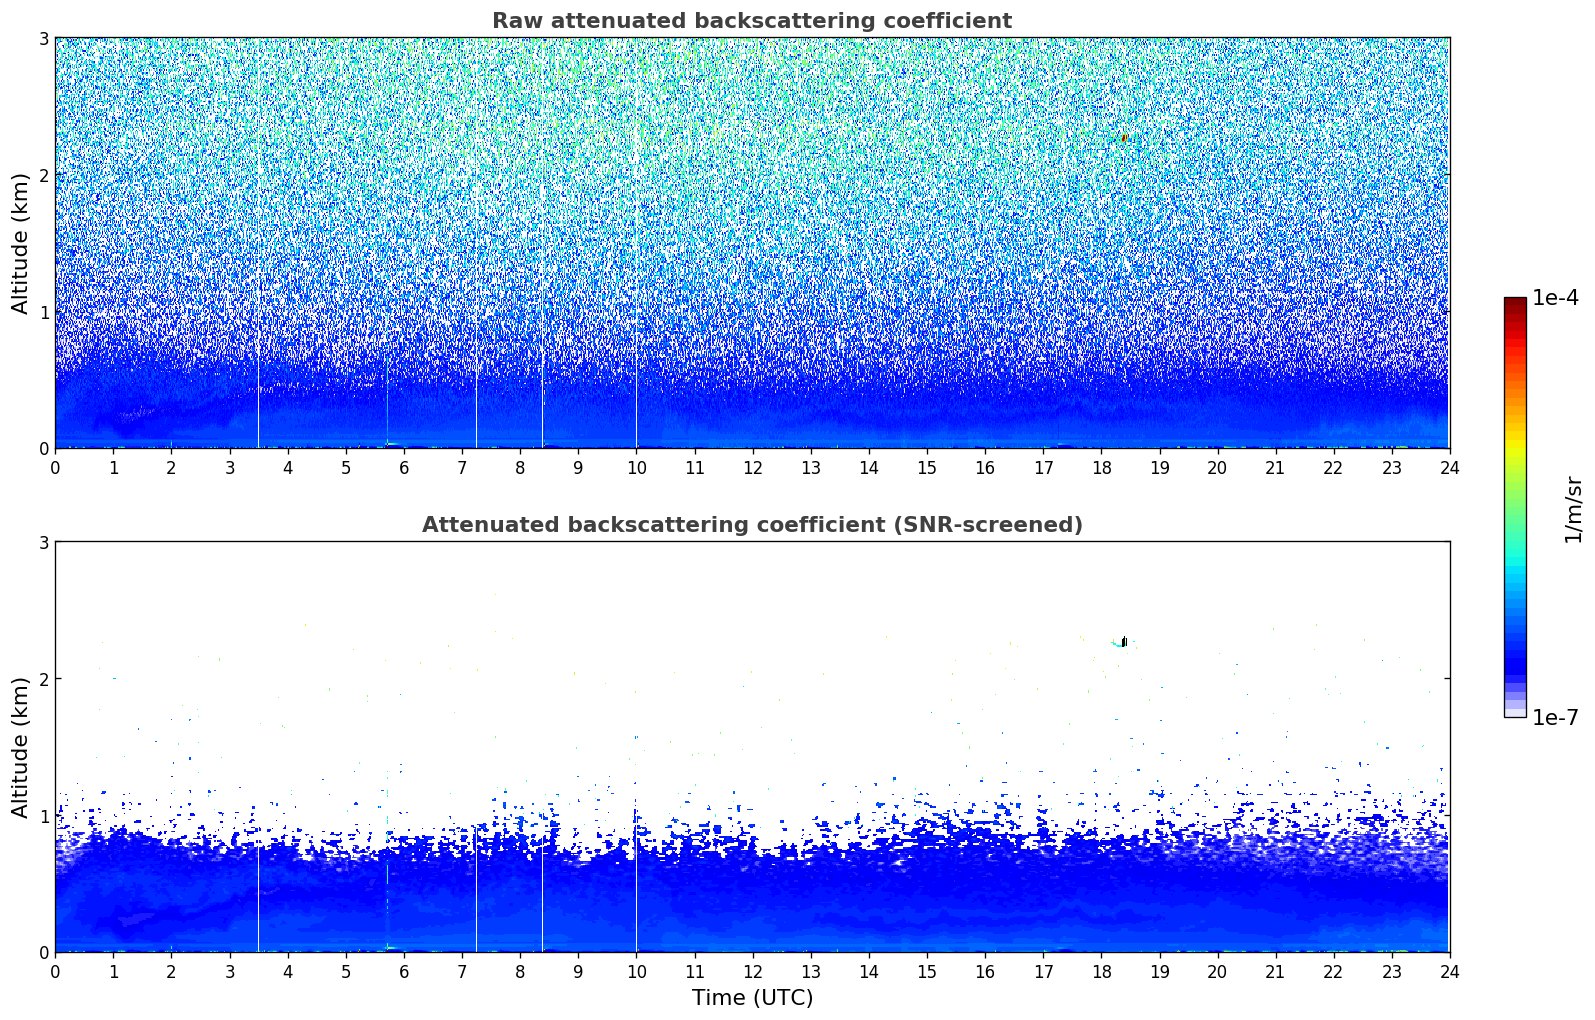Click the hour '12' tick under the top plot
Viewport: 1595px width, 1020px height.
[x=752, y=467]
